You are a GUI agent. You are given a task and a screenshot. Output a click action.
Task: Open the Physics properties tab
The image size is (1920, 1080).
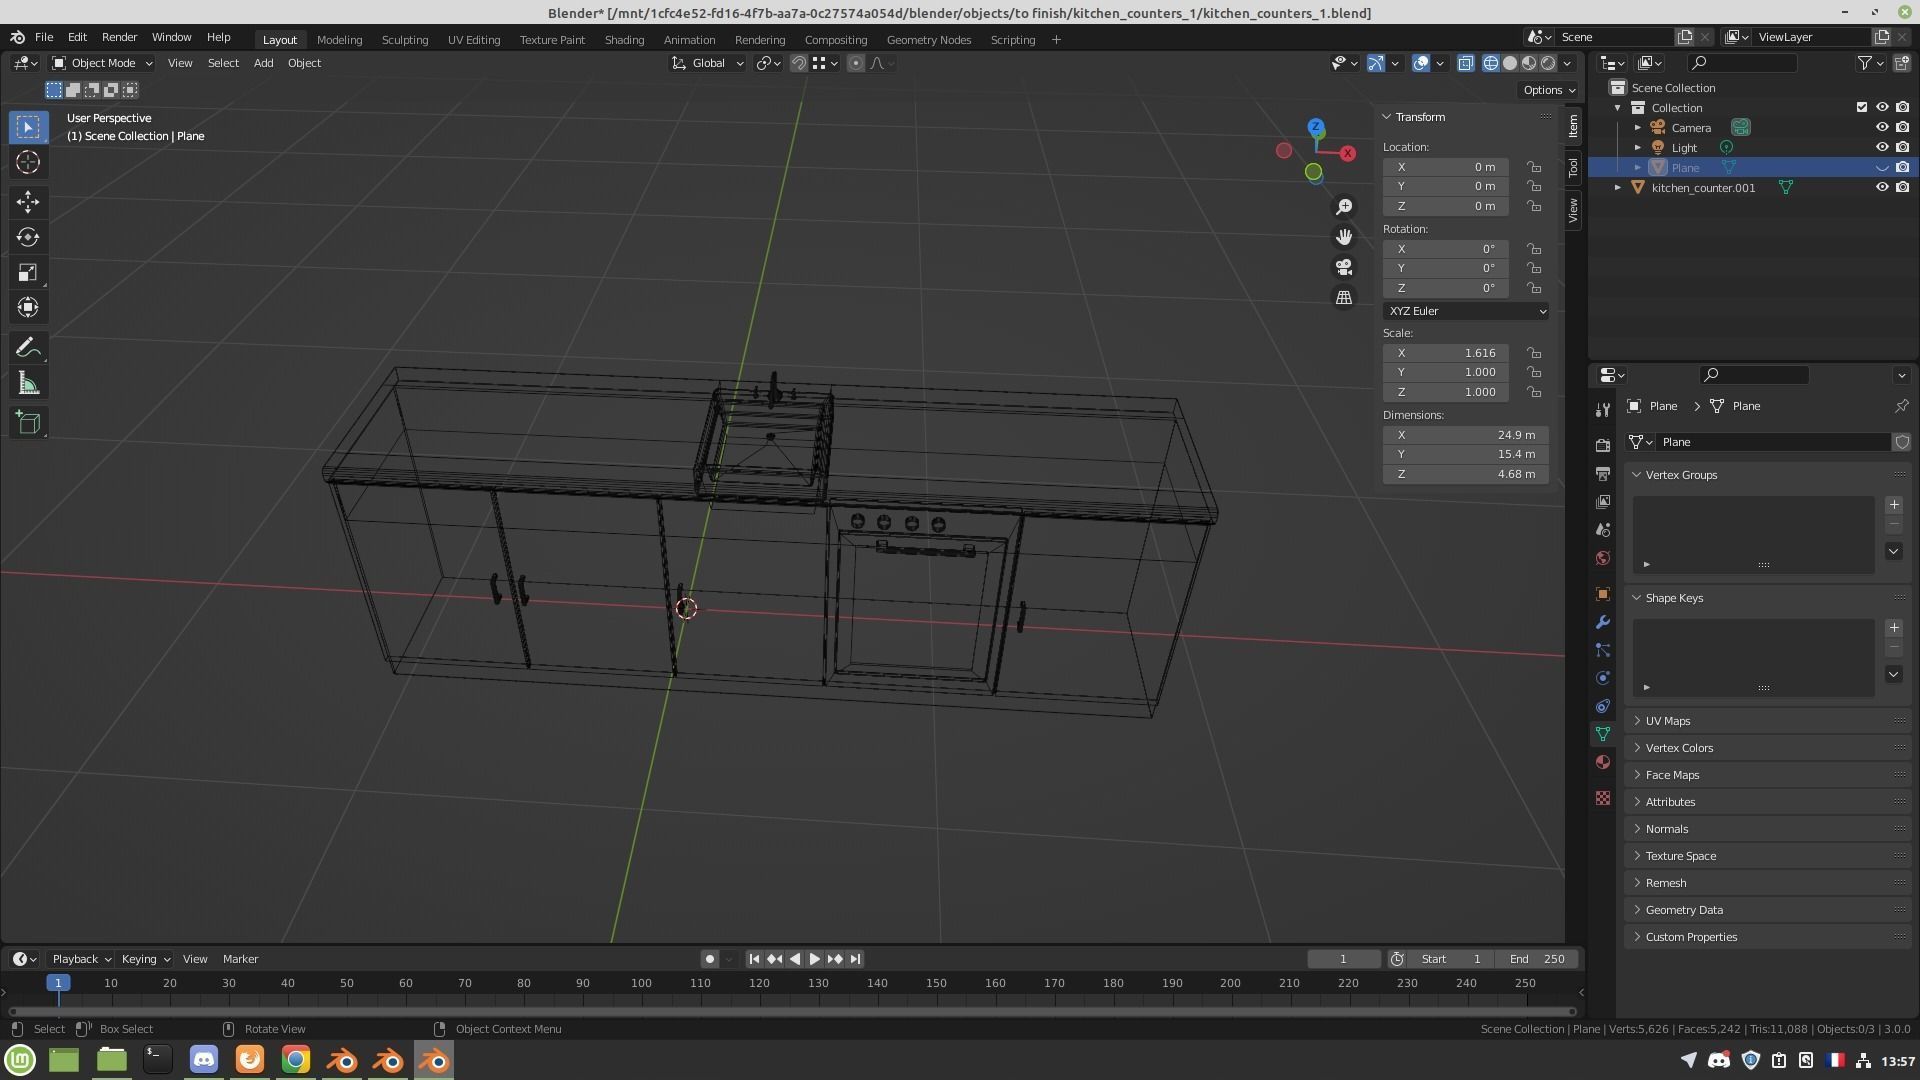tap(1603, 678)
